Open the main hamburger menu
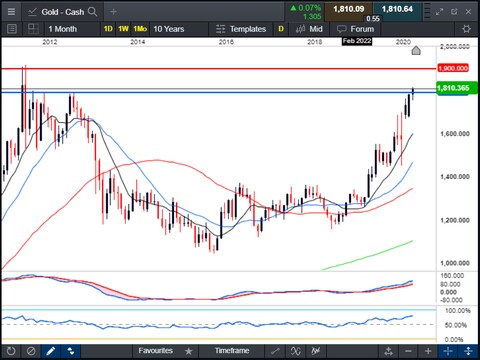The width and height of the screenshot is (480, 360). (x=11, y=12)
